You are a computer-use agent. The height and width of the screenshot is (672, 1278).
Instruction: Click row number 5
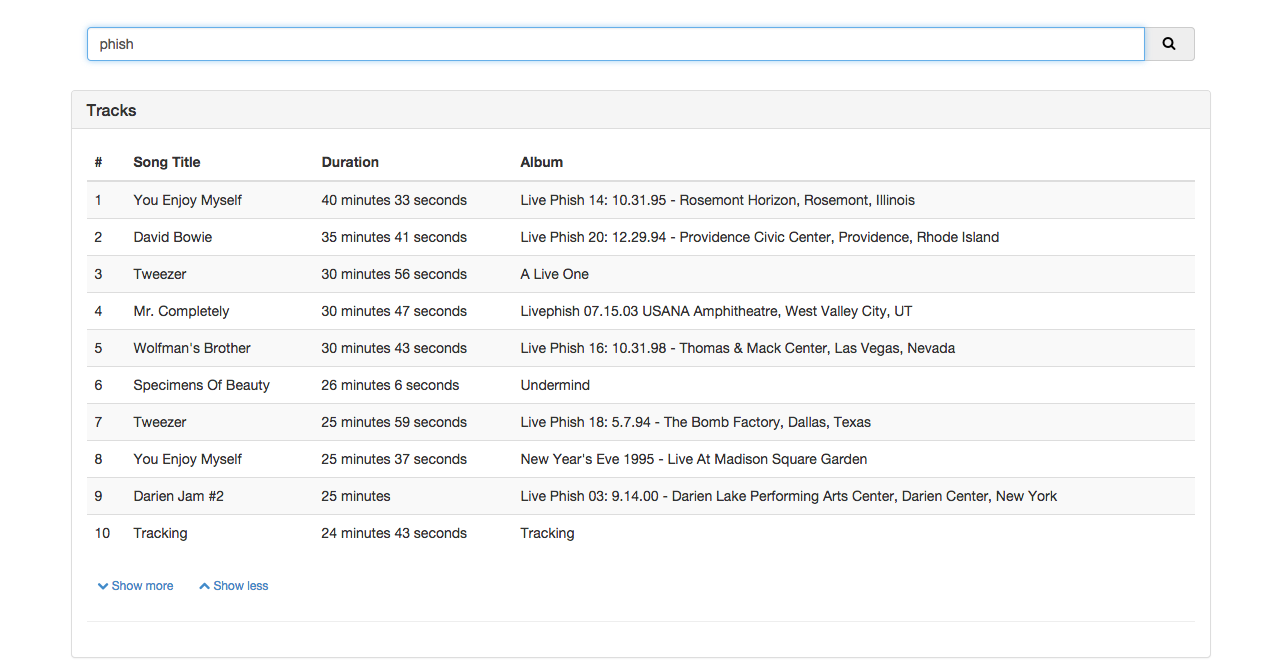(x=98, y=348)
